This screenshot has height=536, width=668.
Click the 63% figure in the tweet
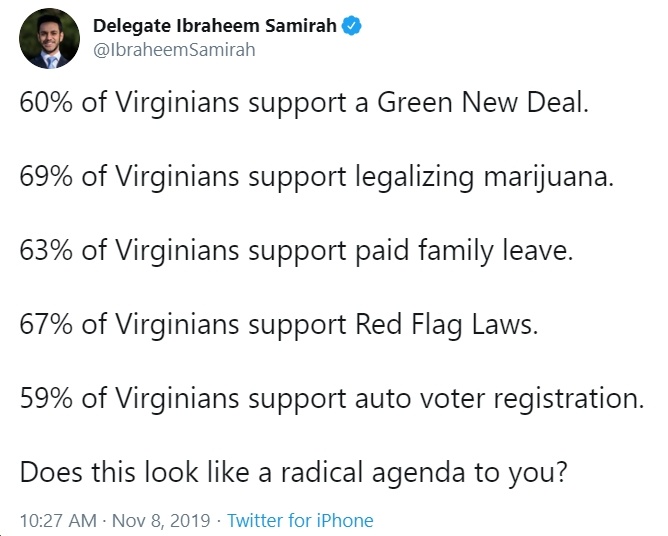tap(46, 251)
